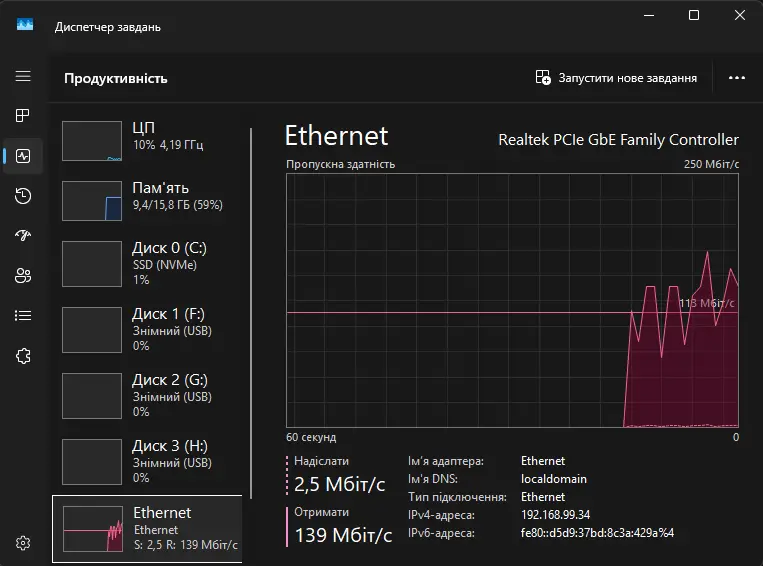Click the run-new-task icon

tap(543, 77)
